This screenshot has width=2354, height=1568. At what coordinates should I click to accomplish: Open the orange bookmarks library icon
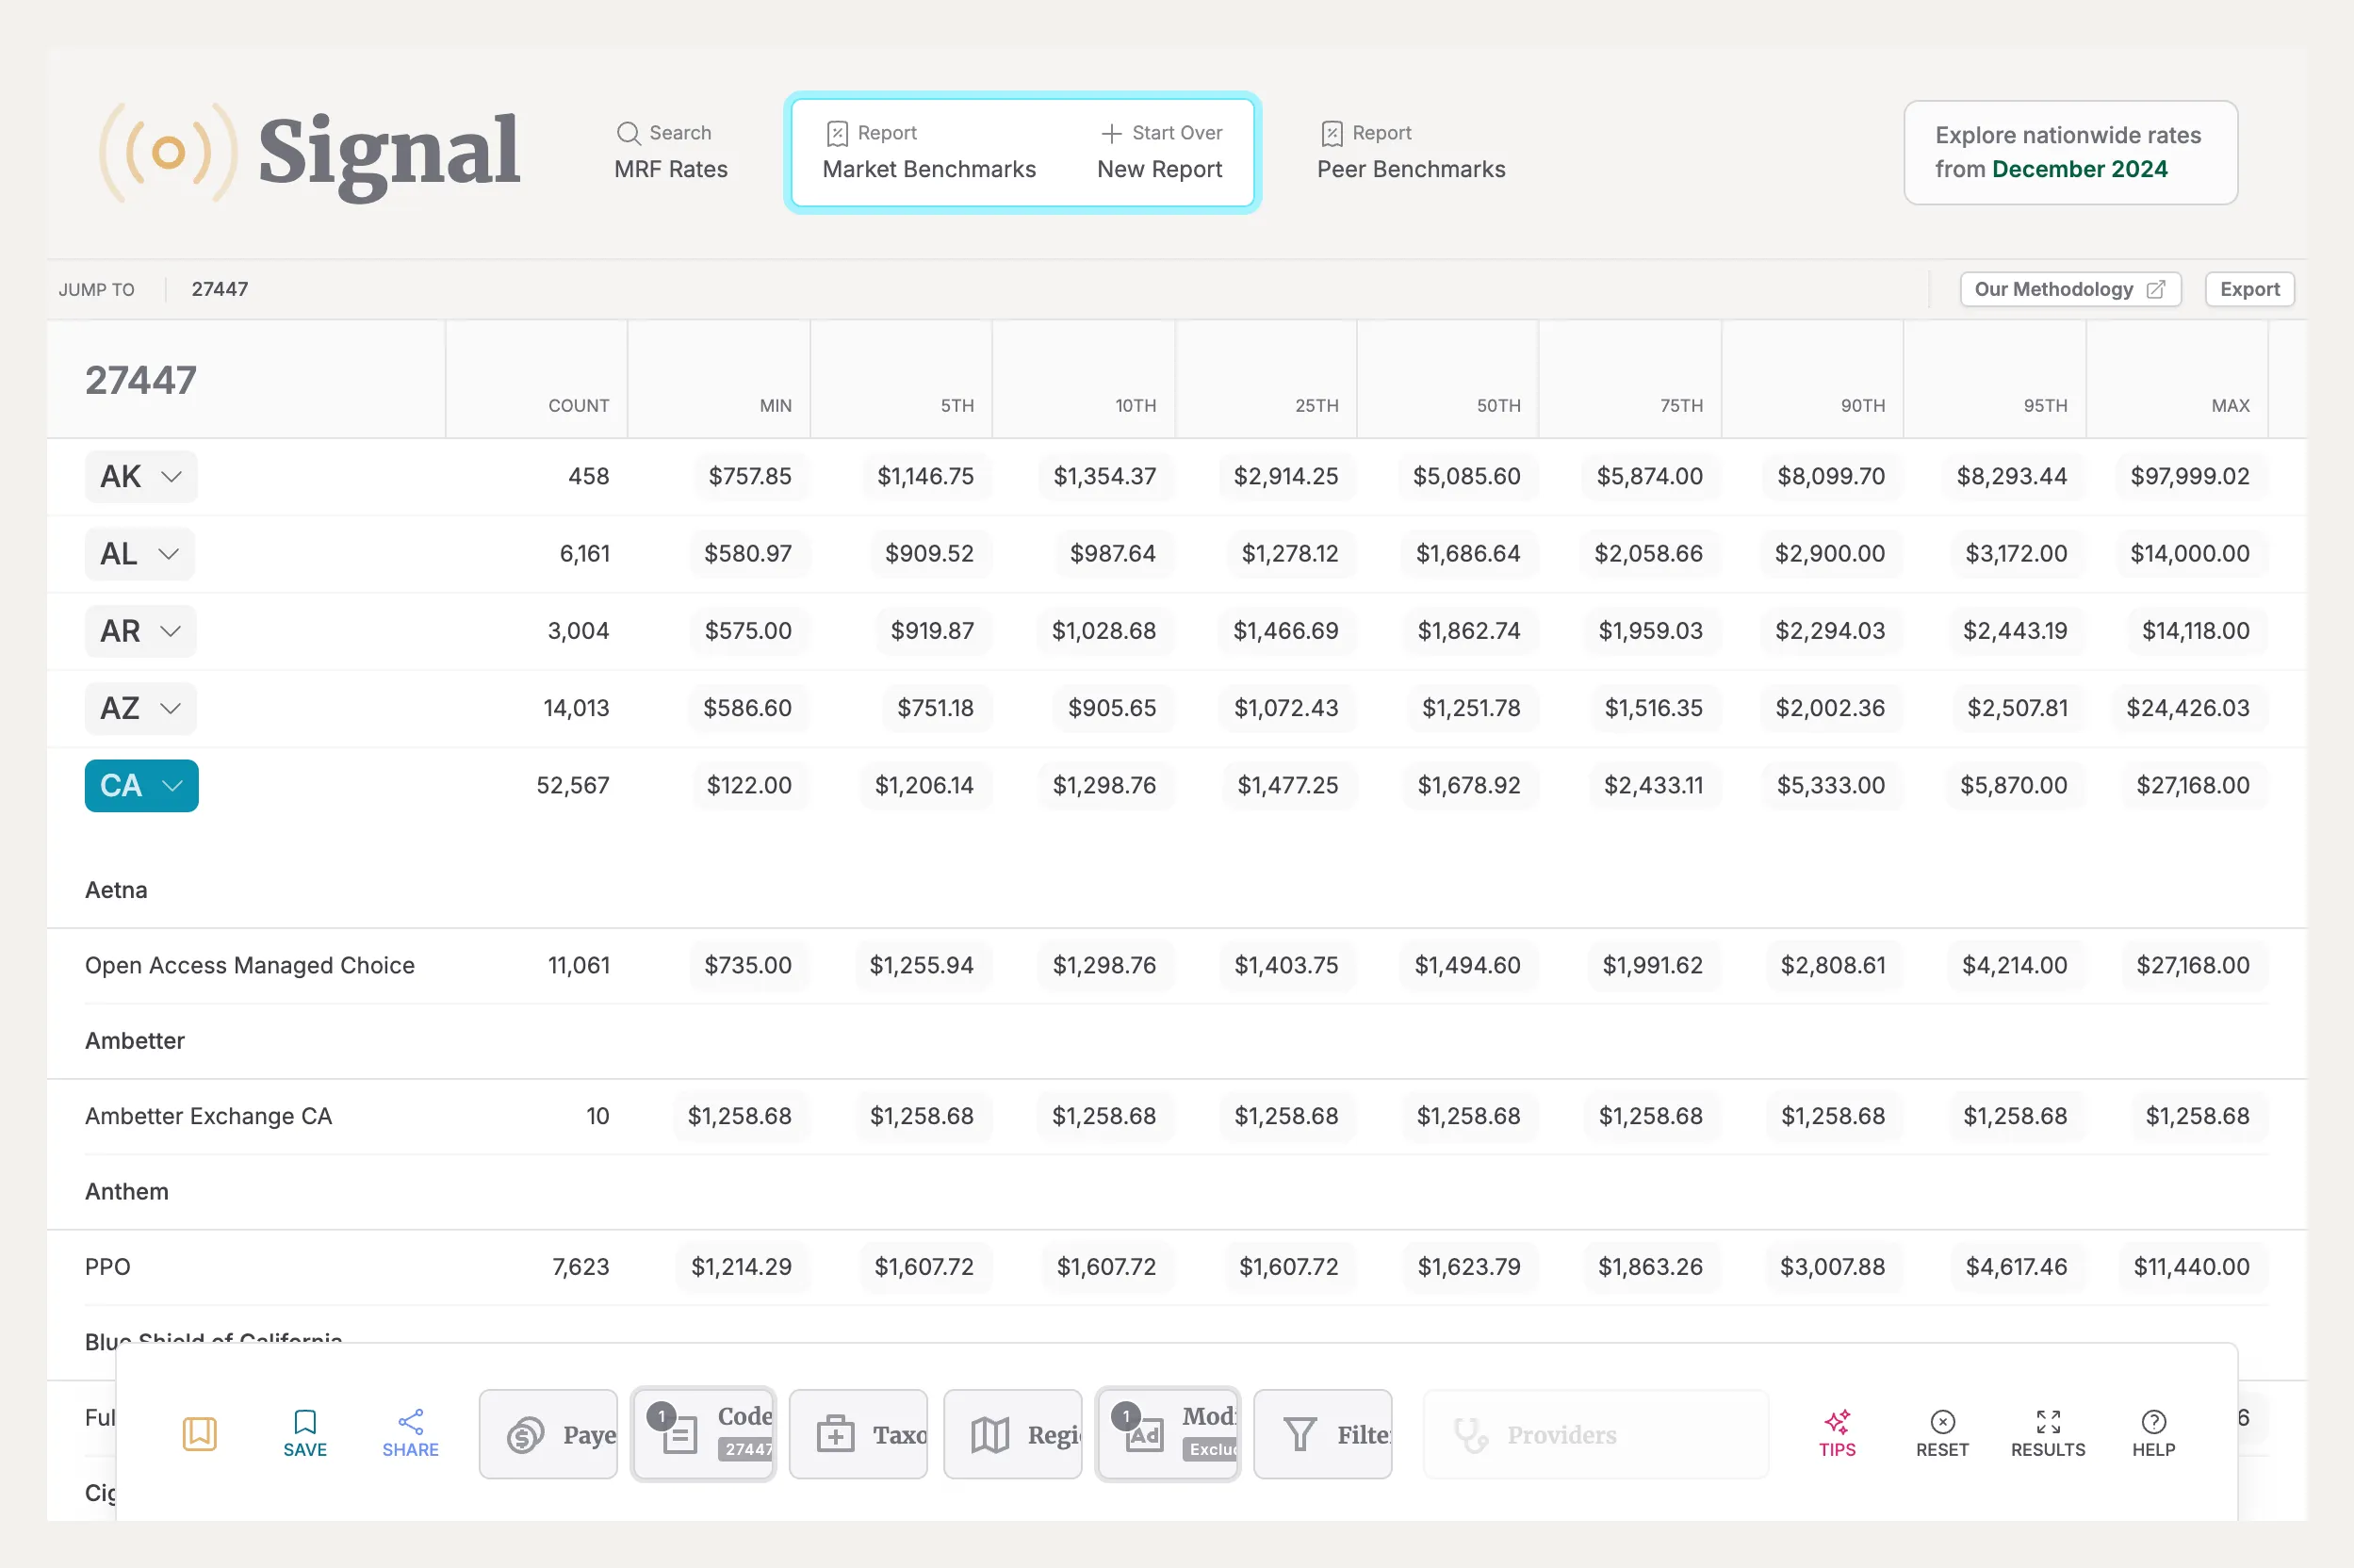pyautogui.click(x=200, y=1433)
